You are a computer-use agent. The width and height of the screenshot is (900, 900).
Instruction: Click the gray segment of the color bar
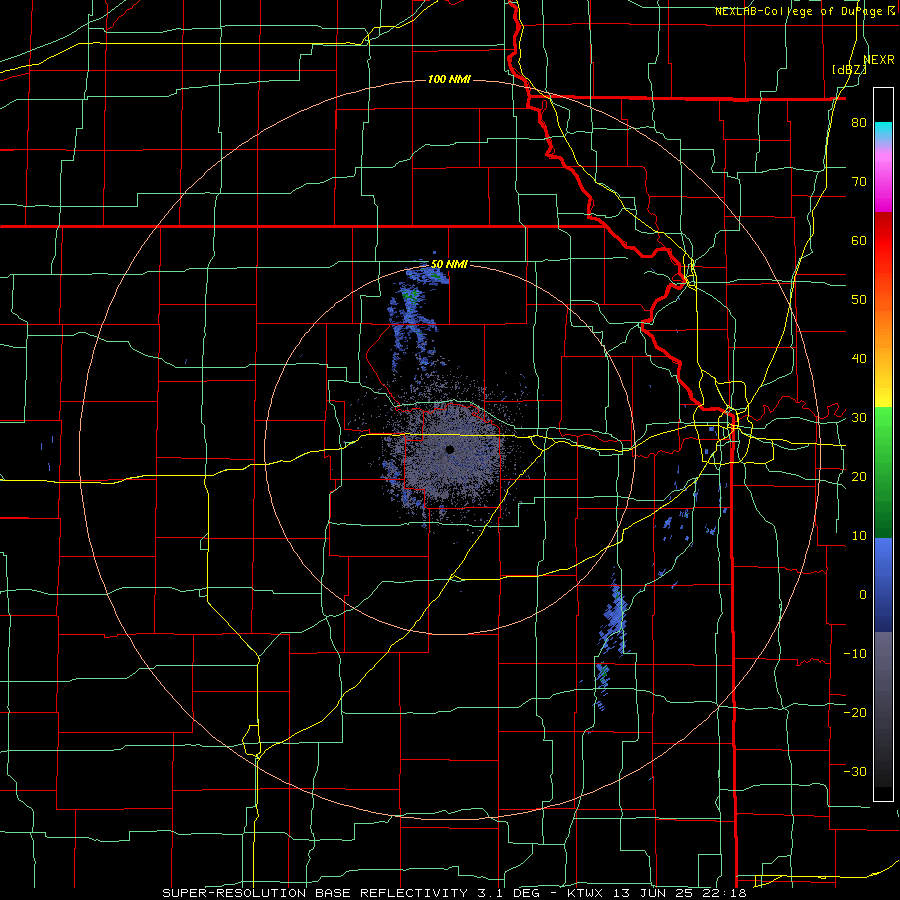click(883, 709)
